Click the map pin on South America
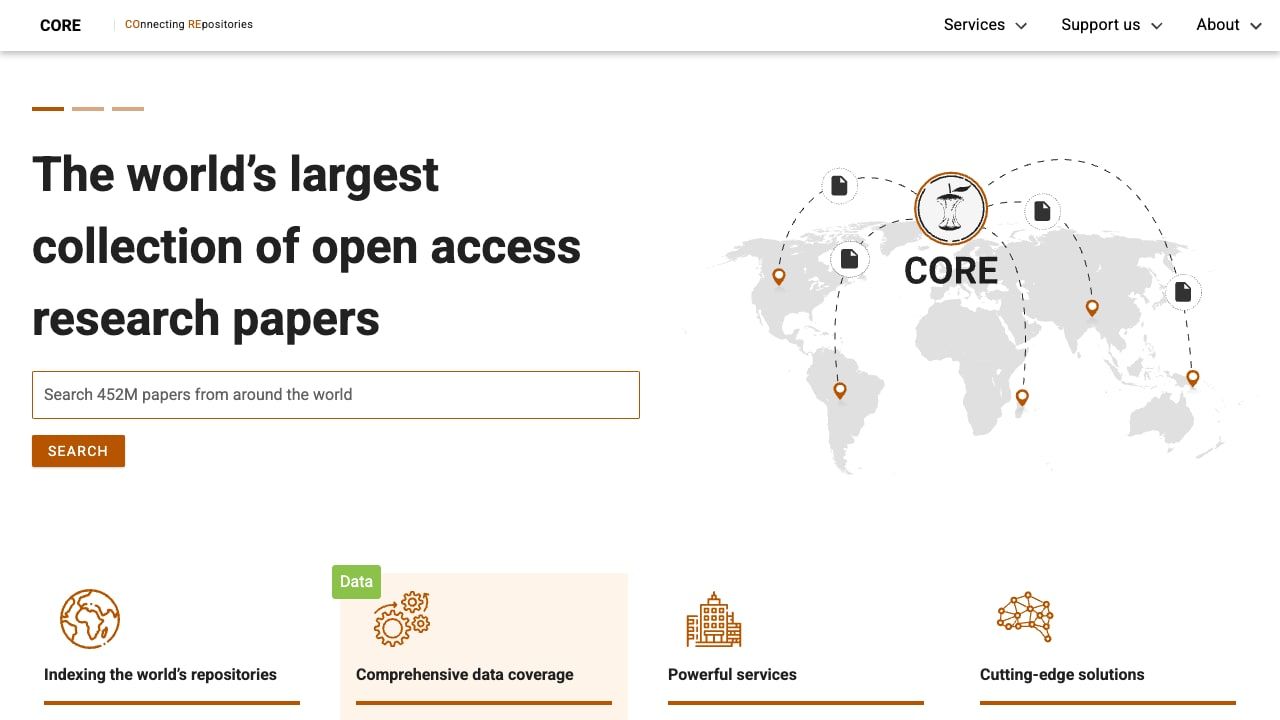Screen dimensions: 1280x720 click(x=840, y=391)
